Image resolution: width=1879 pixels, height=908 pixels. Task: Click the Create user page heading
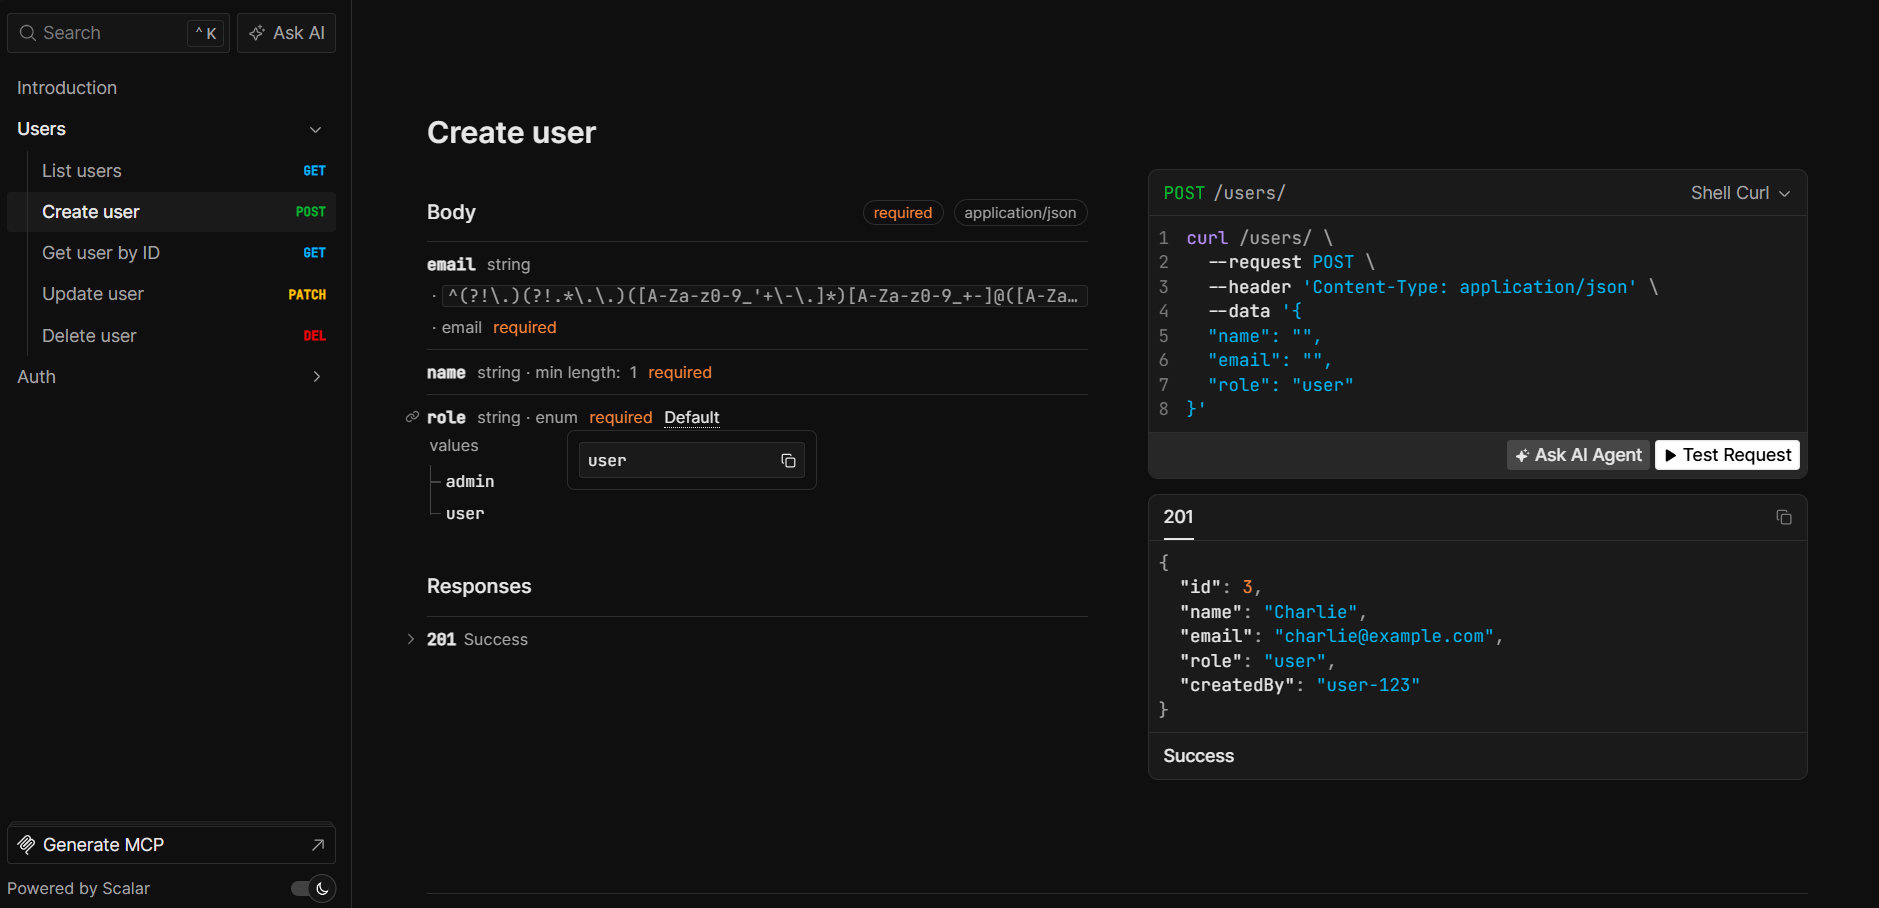[511, 133]
